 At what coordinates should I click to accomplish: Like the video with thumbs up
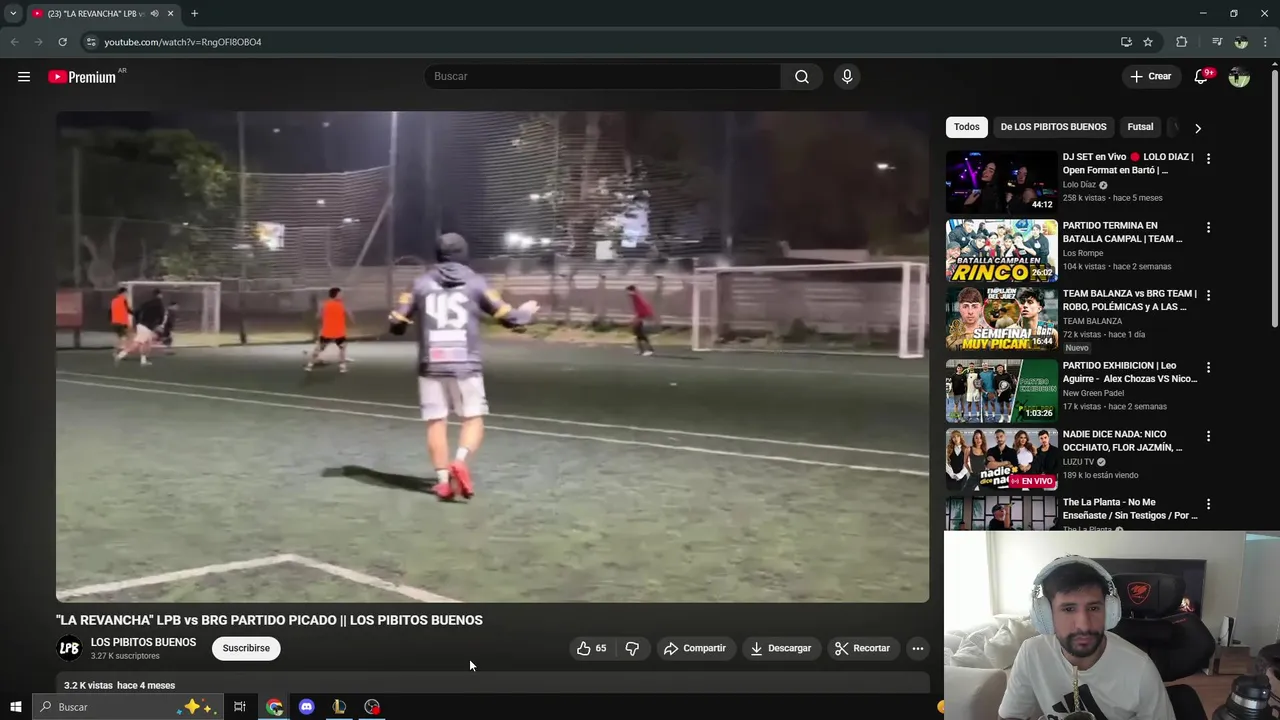592,648
